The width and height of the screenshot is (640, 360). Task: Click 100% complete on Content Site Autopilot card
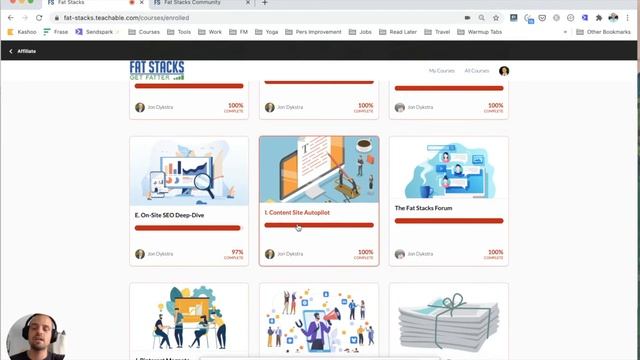click(x=364, y=254)
